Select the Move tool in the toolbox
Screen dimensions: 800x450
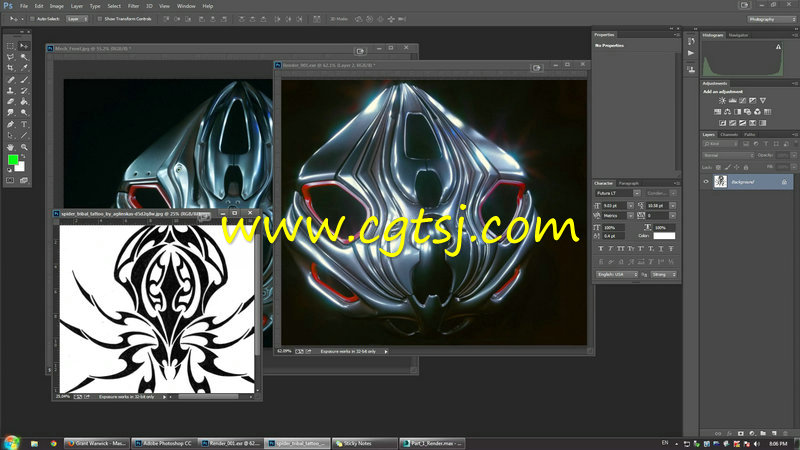pyautogui.click(x=24, y=46)
